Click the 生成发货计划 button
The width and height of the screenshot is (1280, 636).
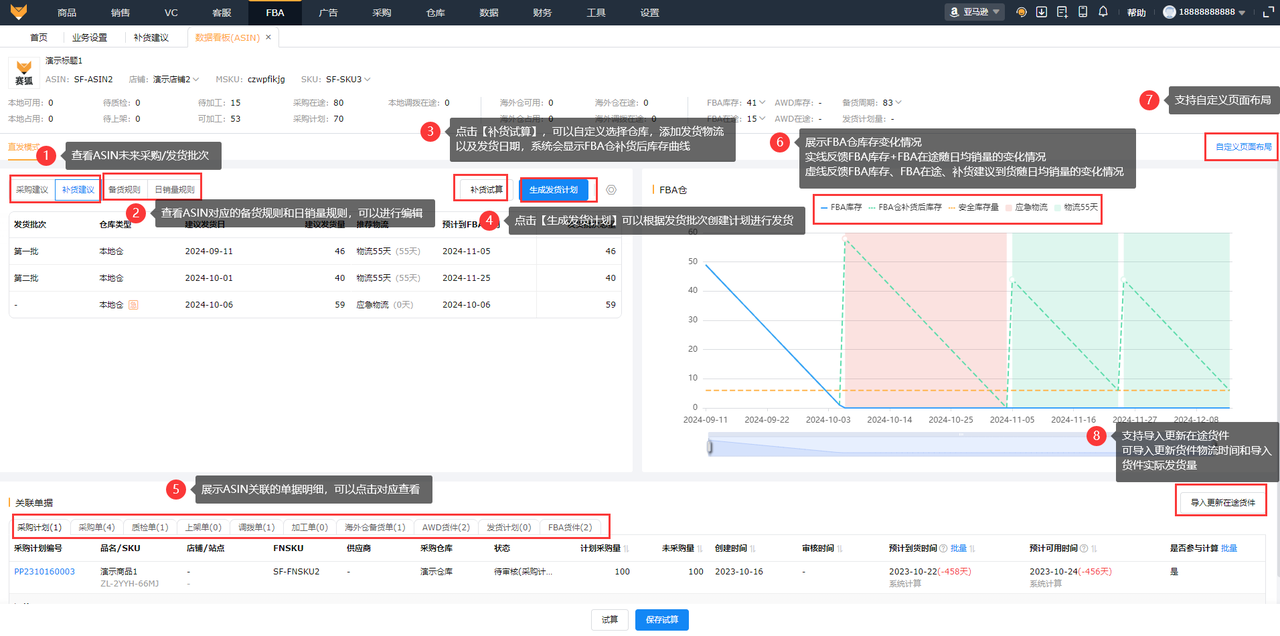553,189
